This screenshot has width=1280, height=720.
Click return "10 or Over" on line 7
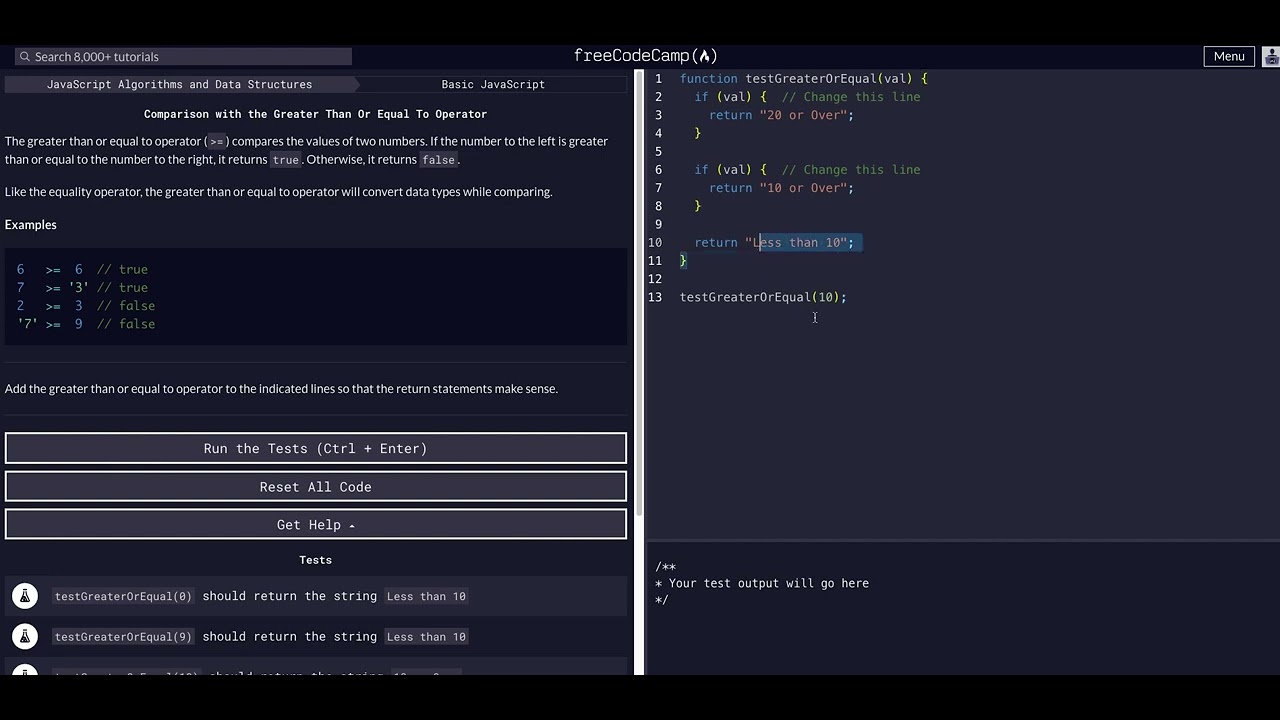[782, 188]
